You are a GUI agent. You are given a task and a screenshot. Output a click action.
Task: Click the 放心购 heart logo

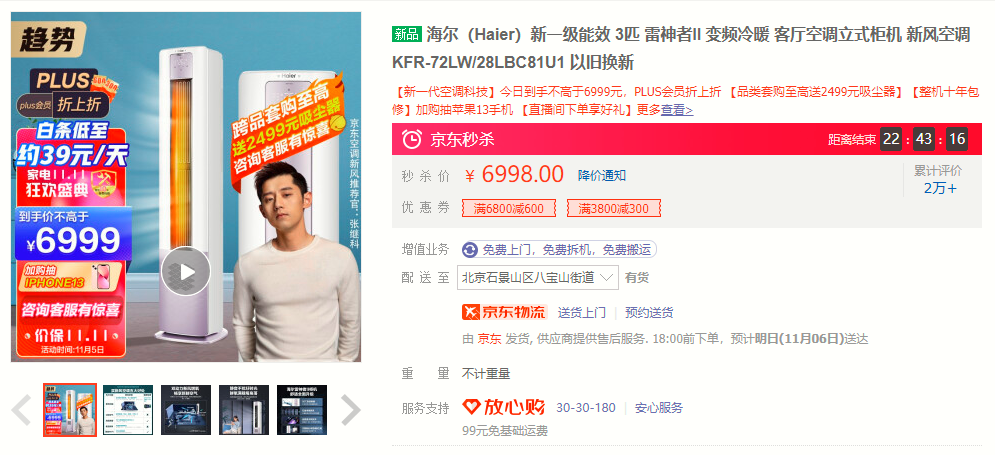tap(504, 407)
